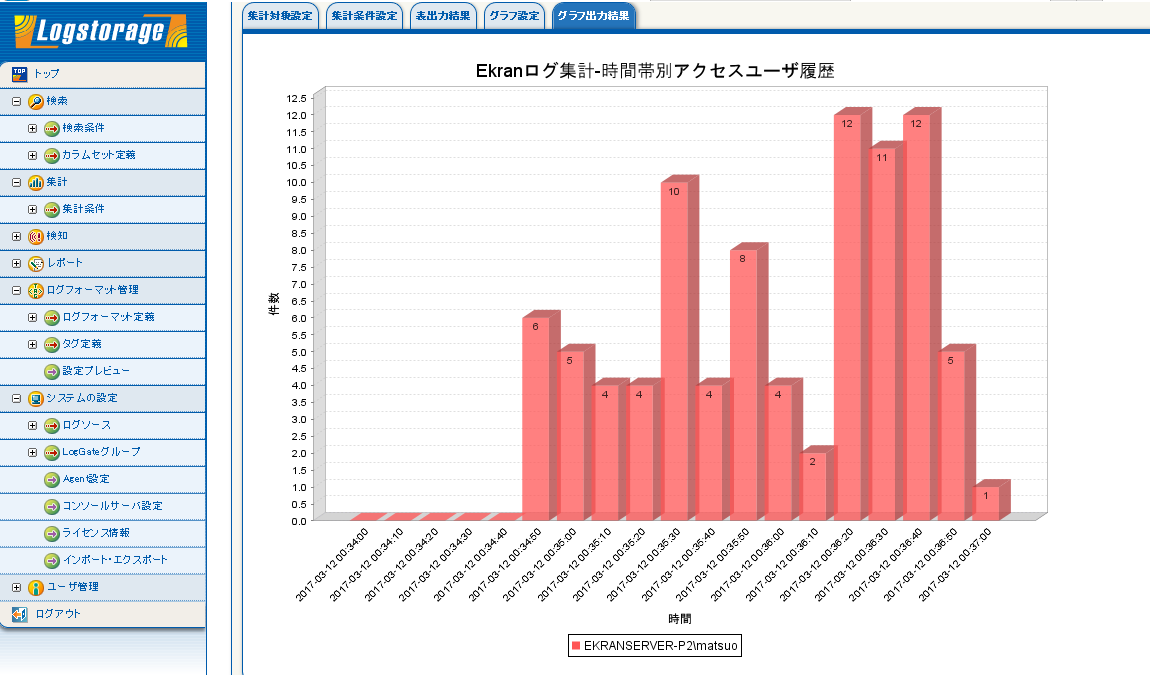The height and width of the screenshot is (675, 1150).
Task: Expand the LogGateグループ node
Action: point(32,453)
